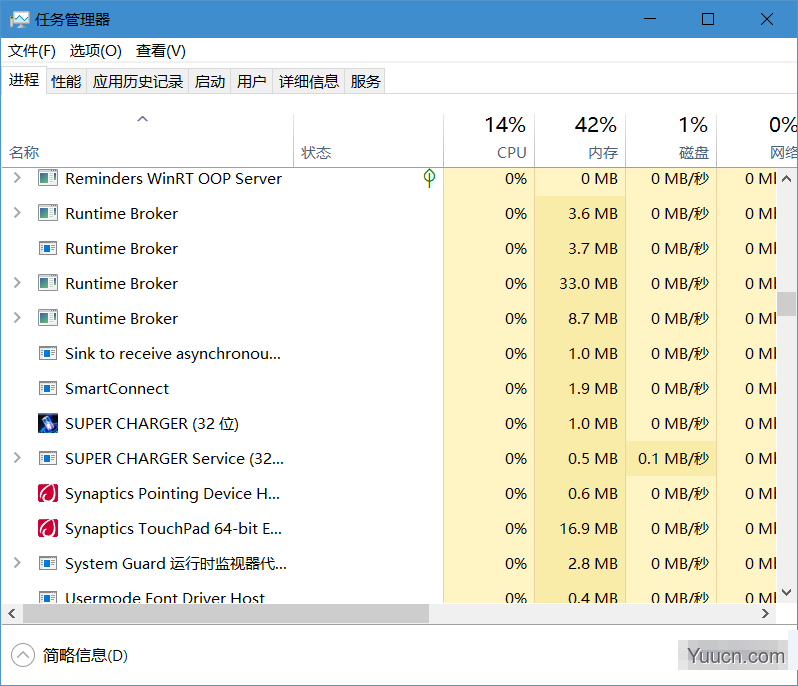Sort by the 内存 42% column header
798x686 pixels.
[x=580, y=140]
